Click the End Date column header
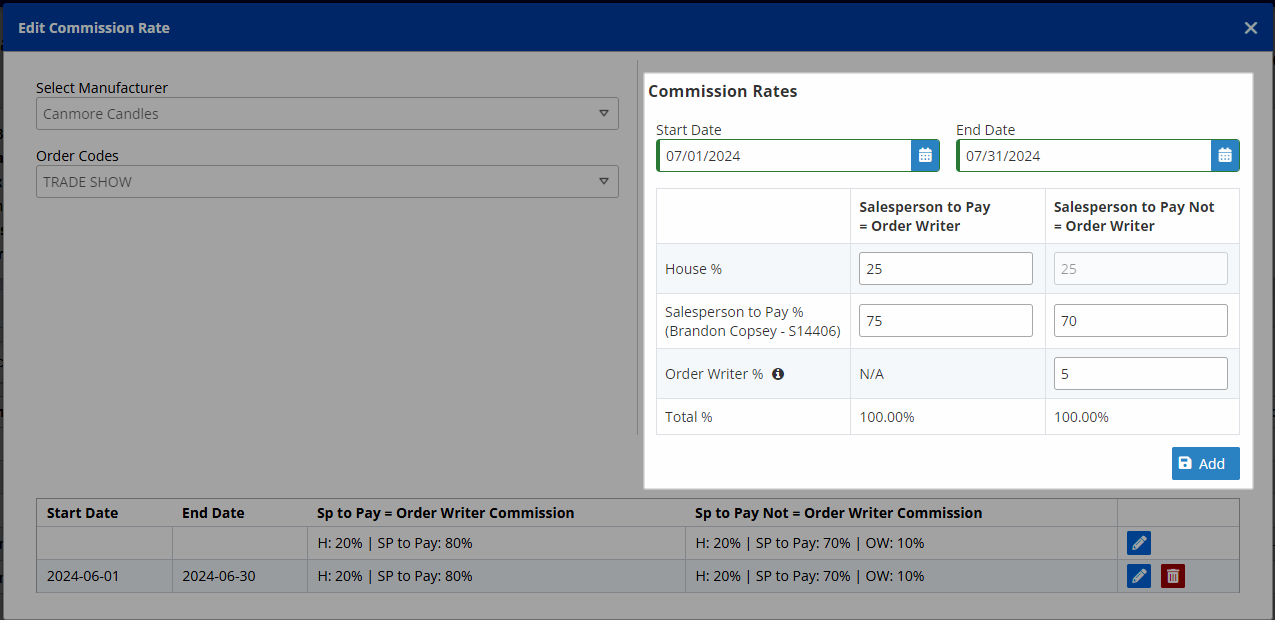Screen dimensions: 1275x620 click(213, 513)
